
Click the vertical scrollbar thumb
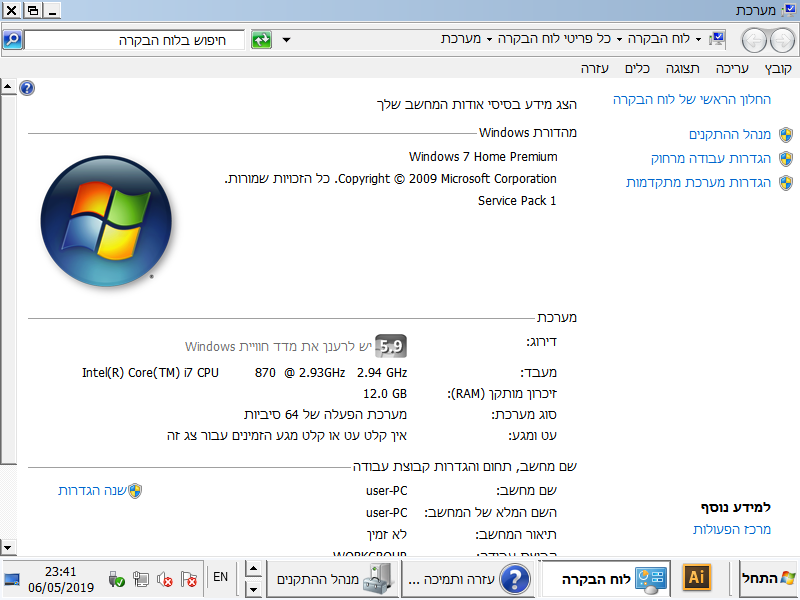[8, 279]
